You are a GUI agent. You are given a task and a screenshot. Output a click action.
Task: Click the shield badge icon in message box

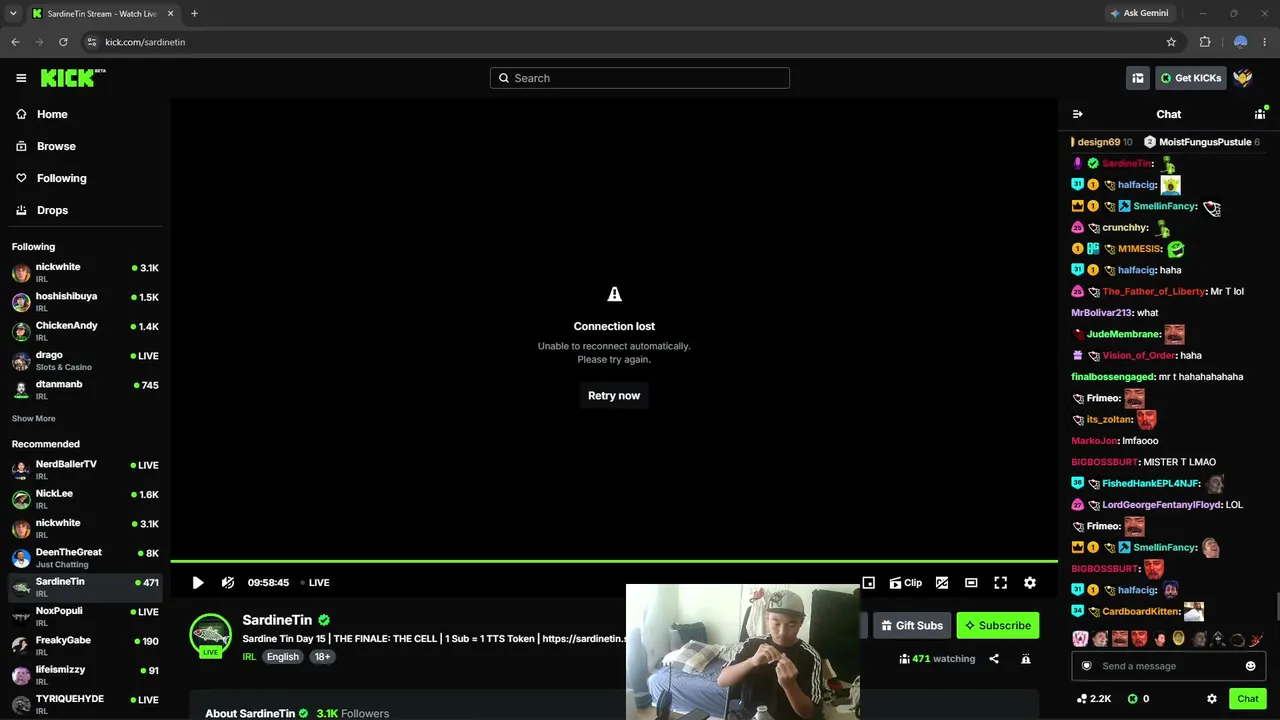pos(1087,666)
